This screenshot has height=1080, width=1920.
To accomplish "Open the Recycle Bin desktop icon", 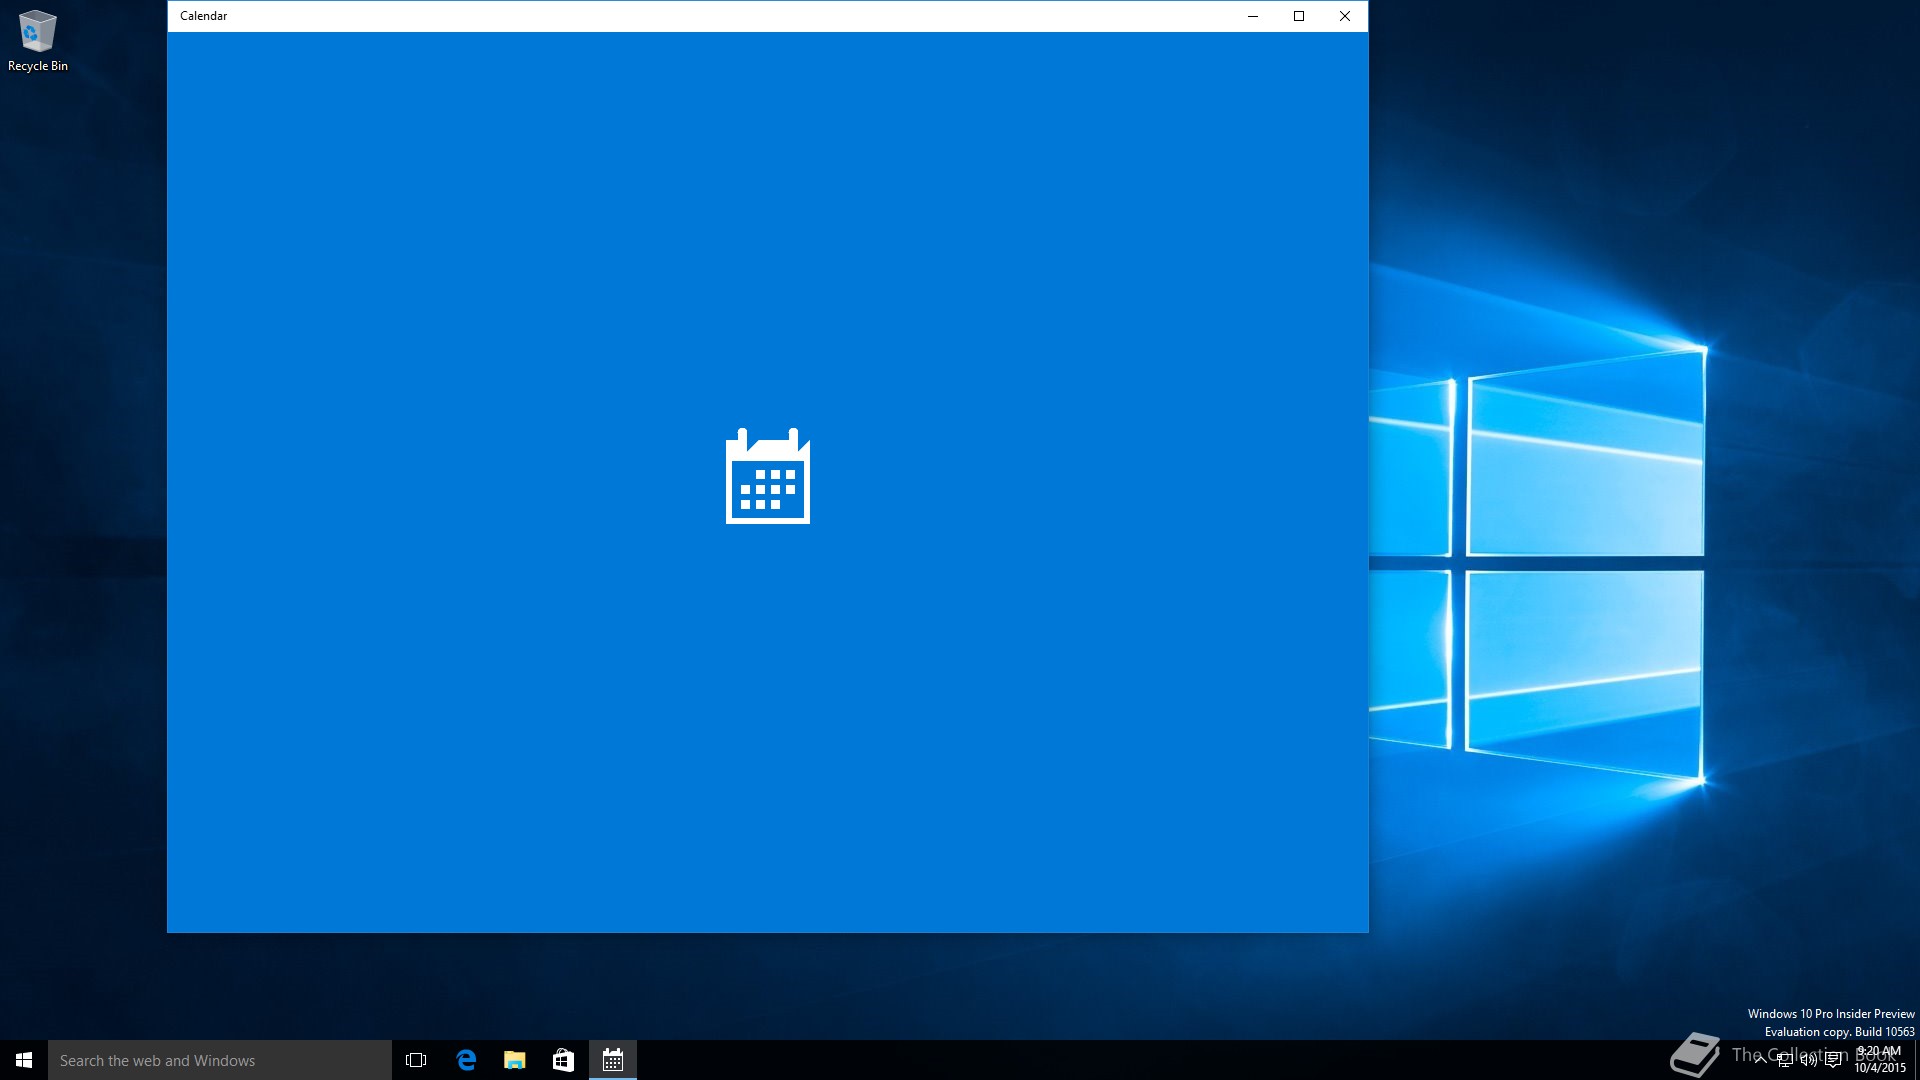I will click(x=37, y=40).
